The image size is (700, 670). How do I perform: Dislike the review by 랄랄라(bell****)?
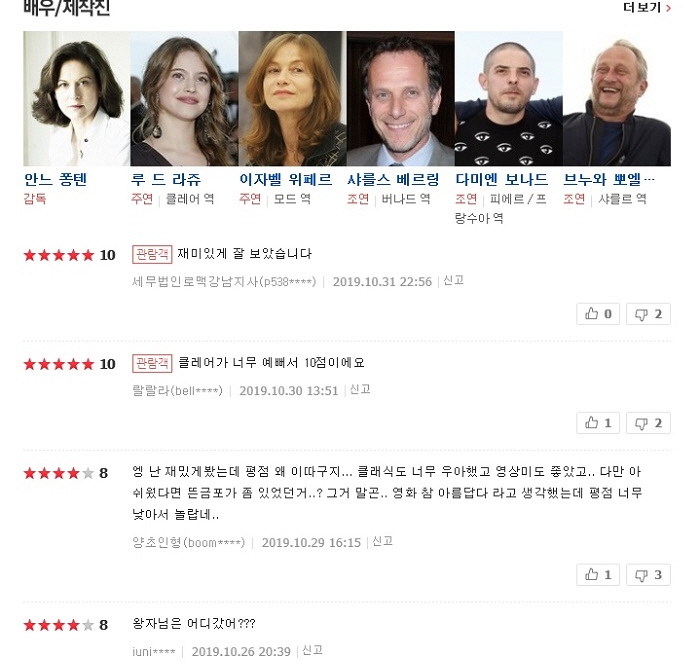click(x=648, y=423)
